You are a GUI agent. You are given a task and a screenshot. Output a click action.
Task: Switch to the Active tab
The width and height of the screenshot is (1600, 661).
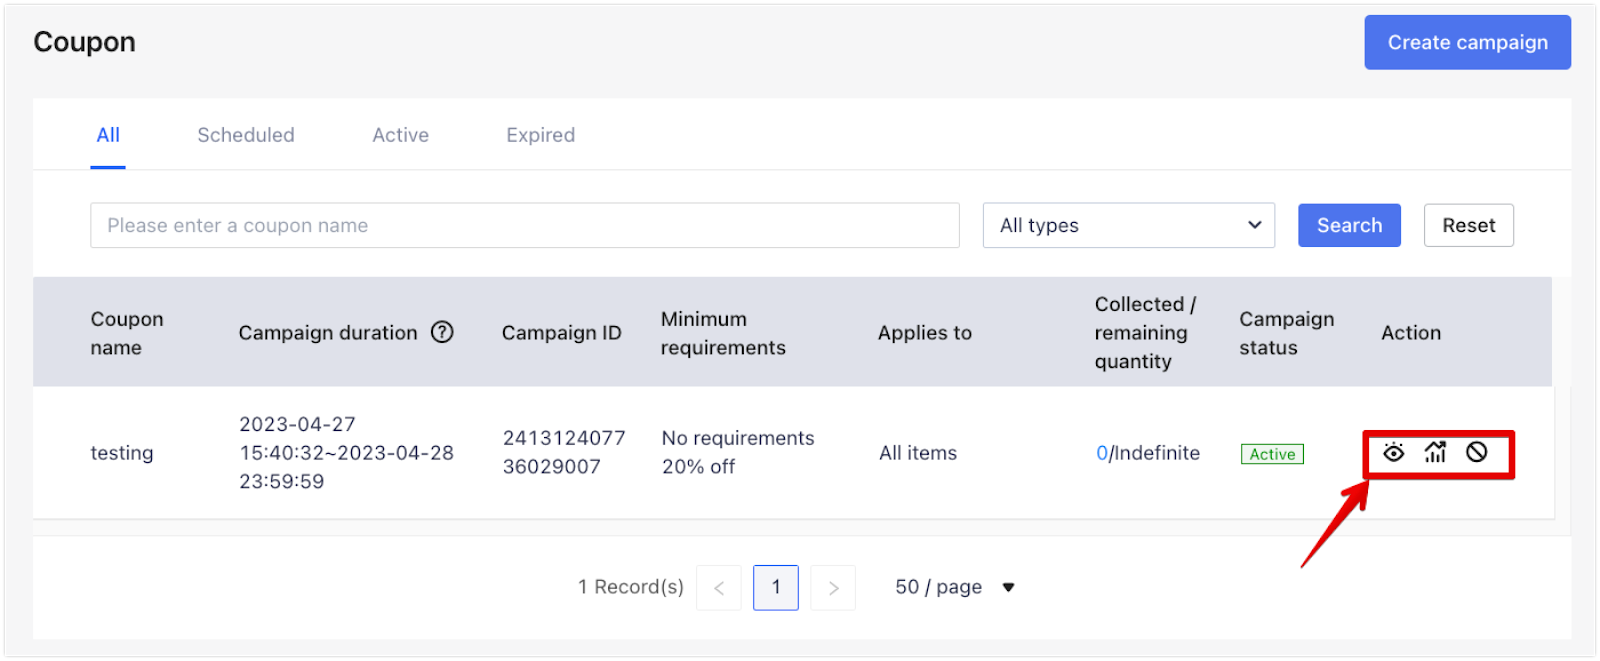[400, 135]
